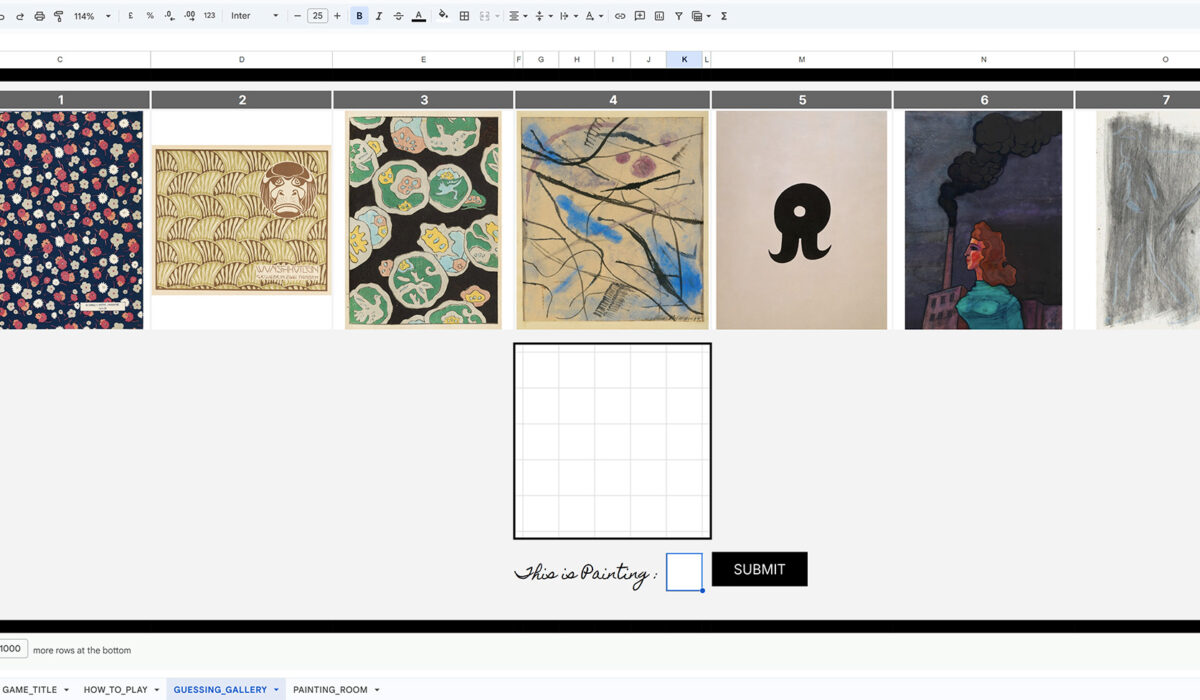Open the fill color picker
The image size is (1200, 700).
(443, 16)
